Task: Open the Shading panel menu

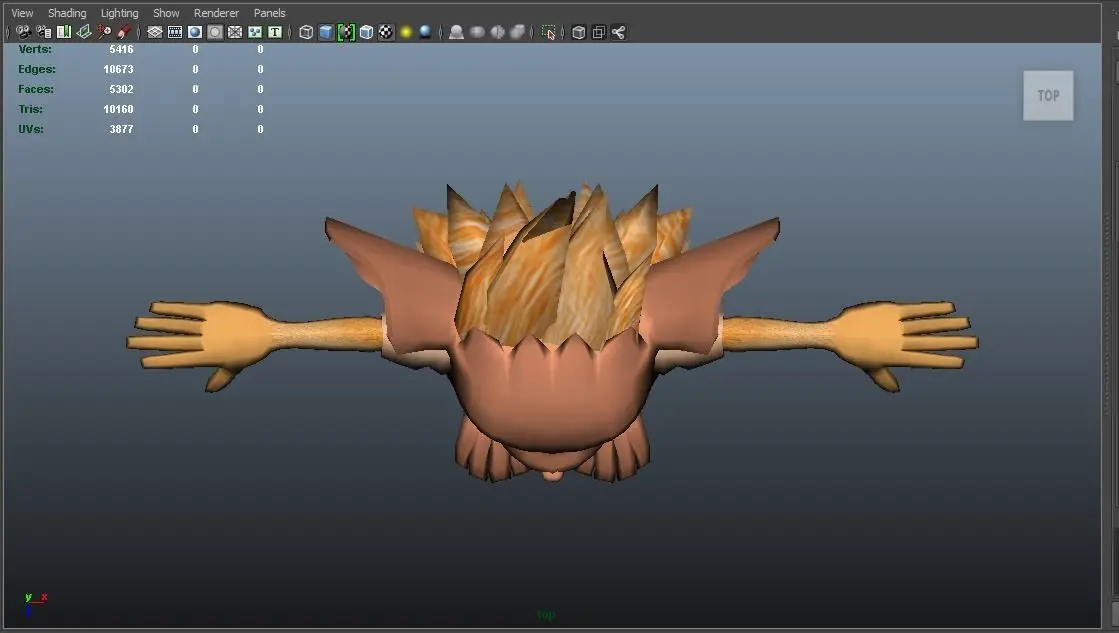Action: point(67,13)
